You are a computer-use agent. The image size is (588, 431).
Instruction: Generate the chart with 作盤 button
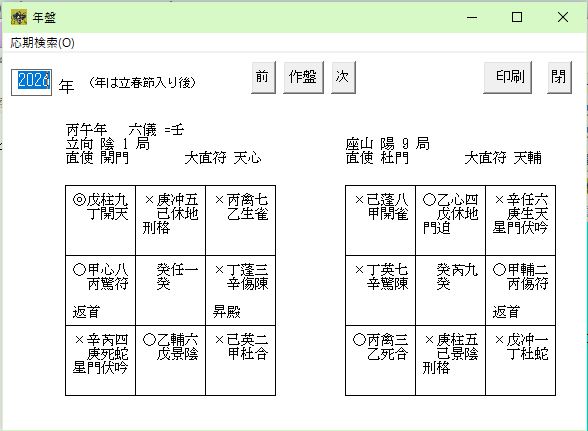(x=303, y=77)
